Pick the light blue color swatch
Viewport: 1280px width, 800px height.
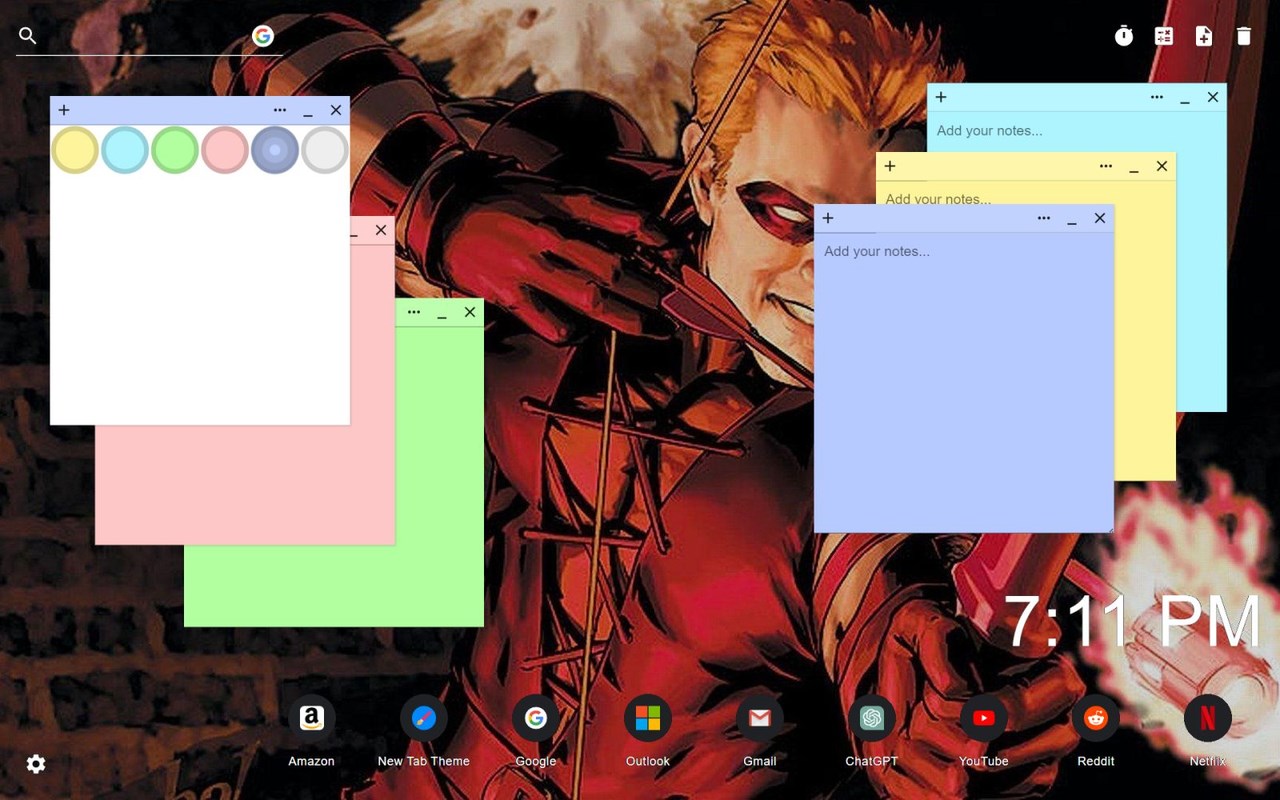pyautogui.click(x=125, y=150)
